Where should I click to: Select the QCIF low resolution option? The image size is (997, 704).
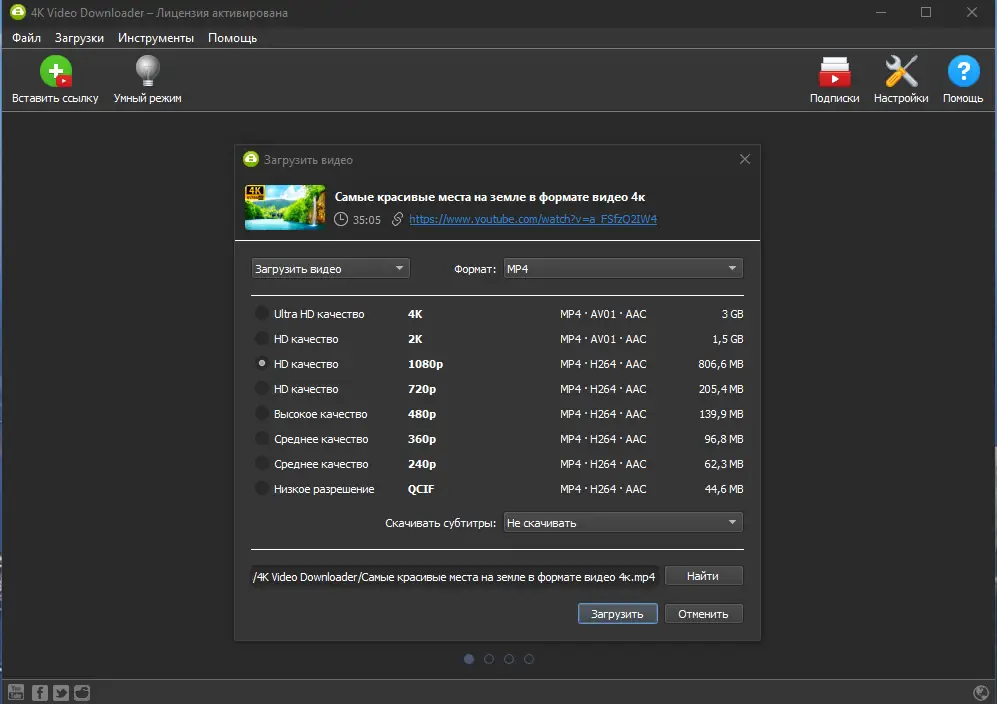tap(261, 488)
